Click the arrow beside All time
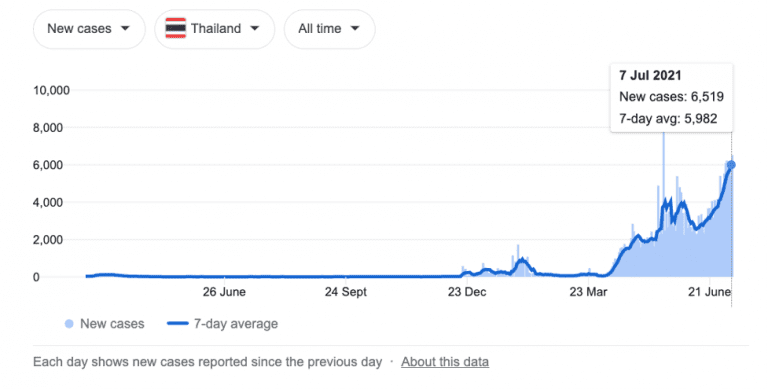This screenshot has width=768, height=389. click(x=355, y=28)
